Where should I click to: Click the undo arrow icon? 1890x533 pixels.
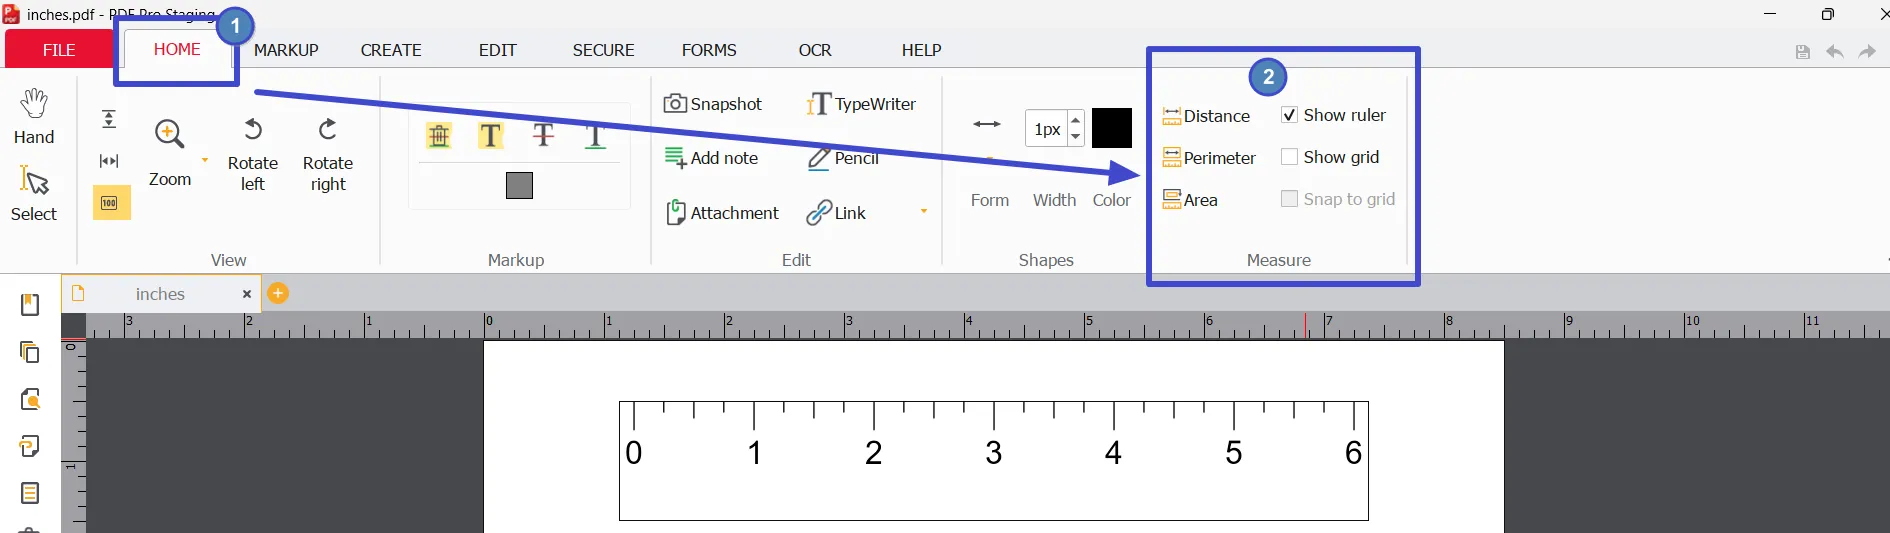pyautogui.click(x=1835, y=52)
